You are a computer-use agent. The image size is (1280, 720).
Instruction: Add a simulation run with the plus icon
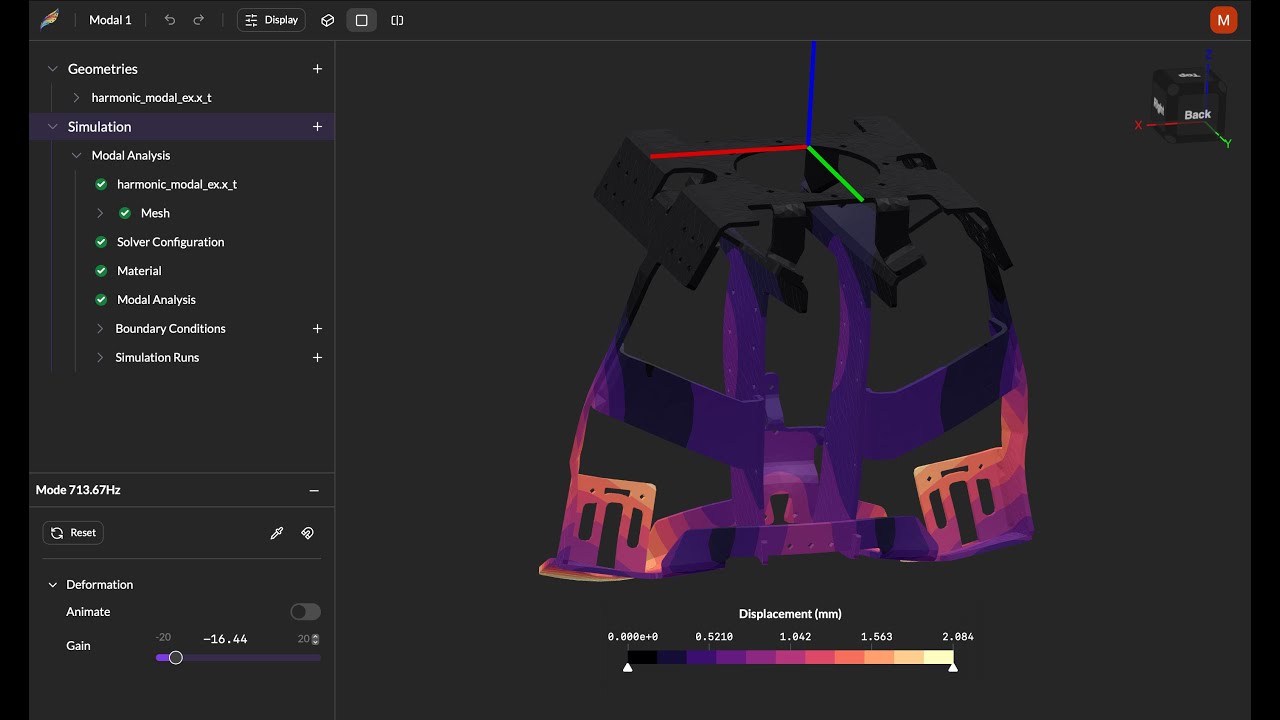click(x=317, y=357)
